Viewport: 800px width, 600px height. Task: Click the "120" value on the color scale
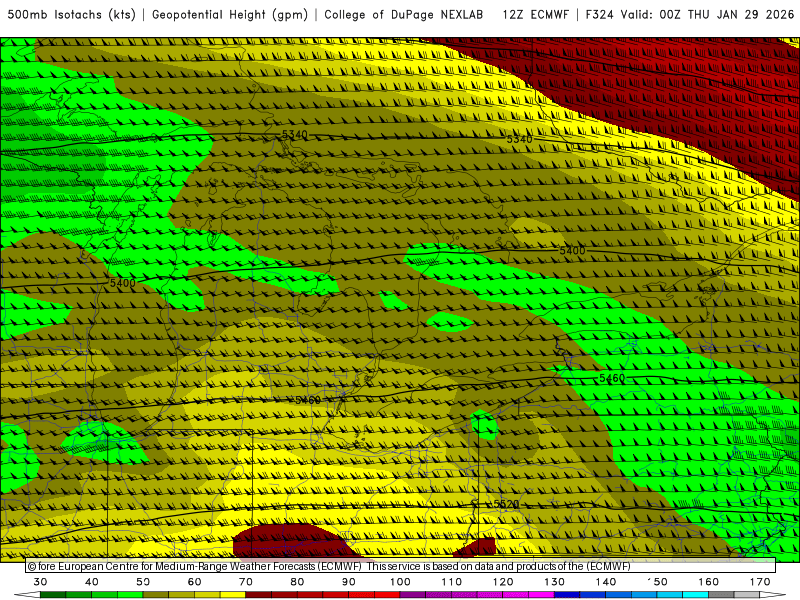(503, 582)
